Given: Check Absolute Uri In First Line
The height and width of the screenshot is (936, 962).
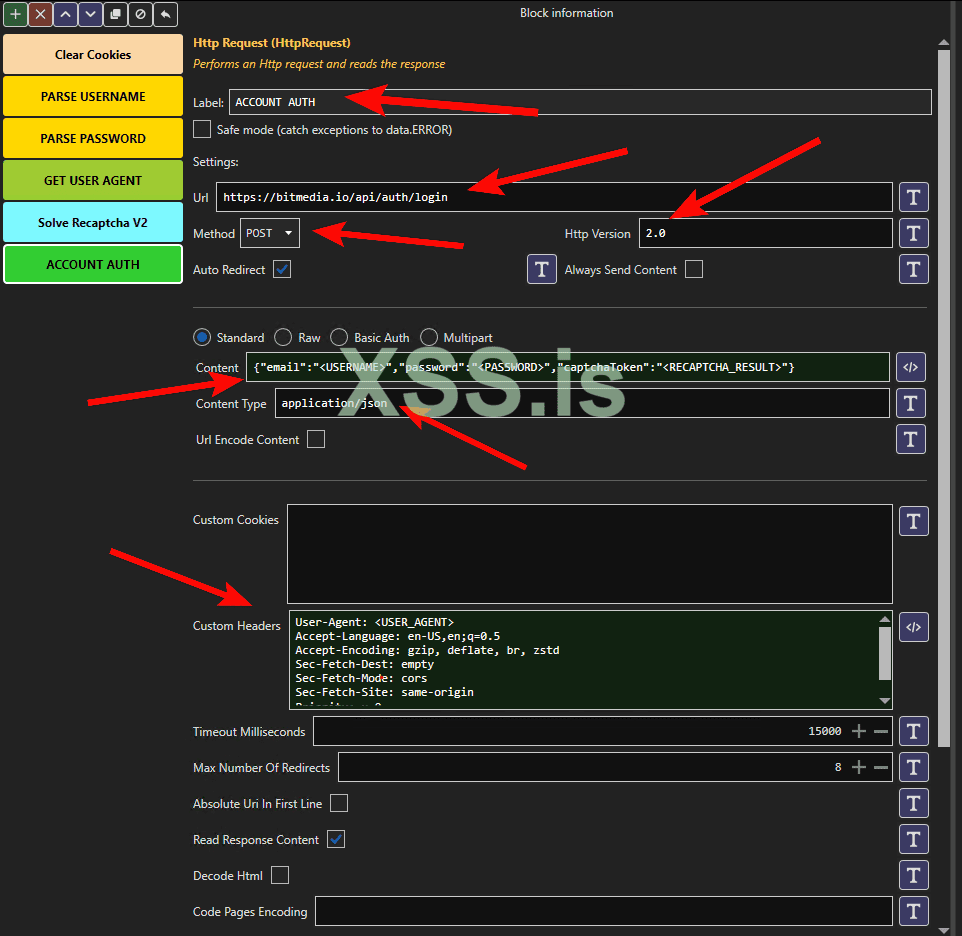Looking at the screenshot, I should (339, 804).
